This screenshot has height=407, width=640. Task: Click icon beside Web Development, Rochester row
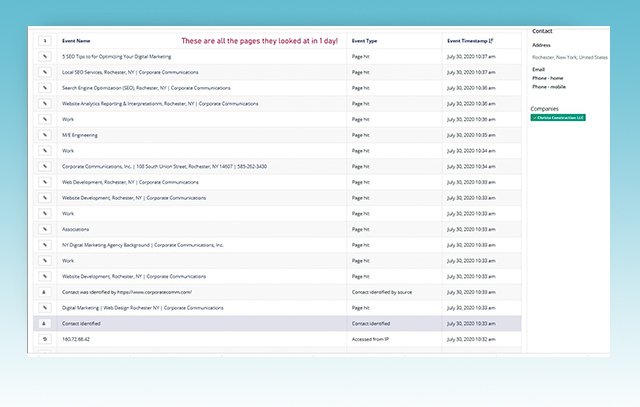[x=45, y=182]
